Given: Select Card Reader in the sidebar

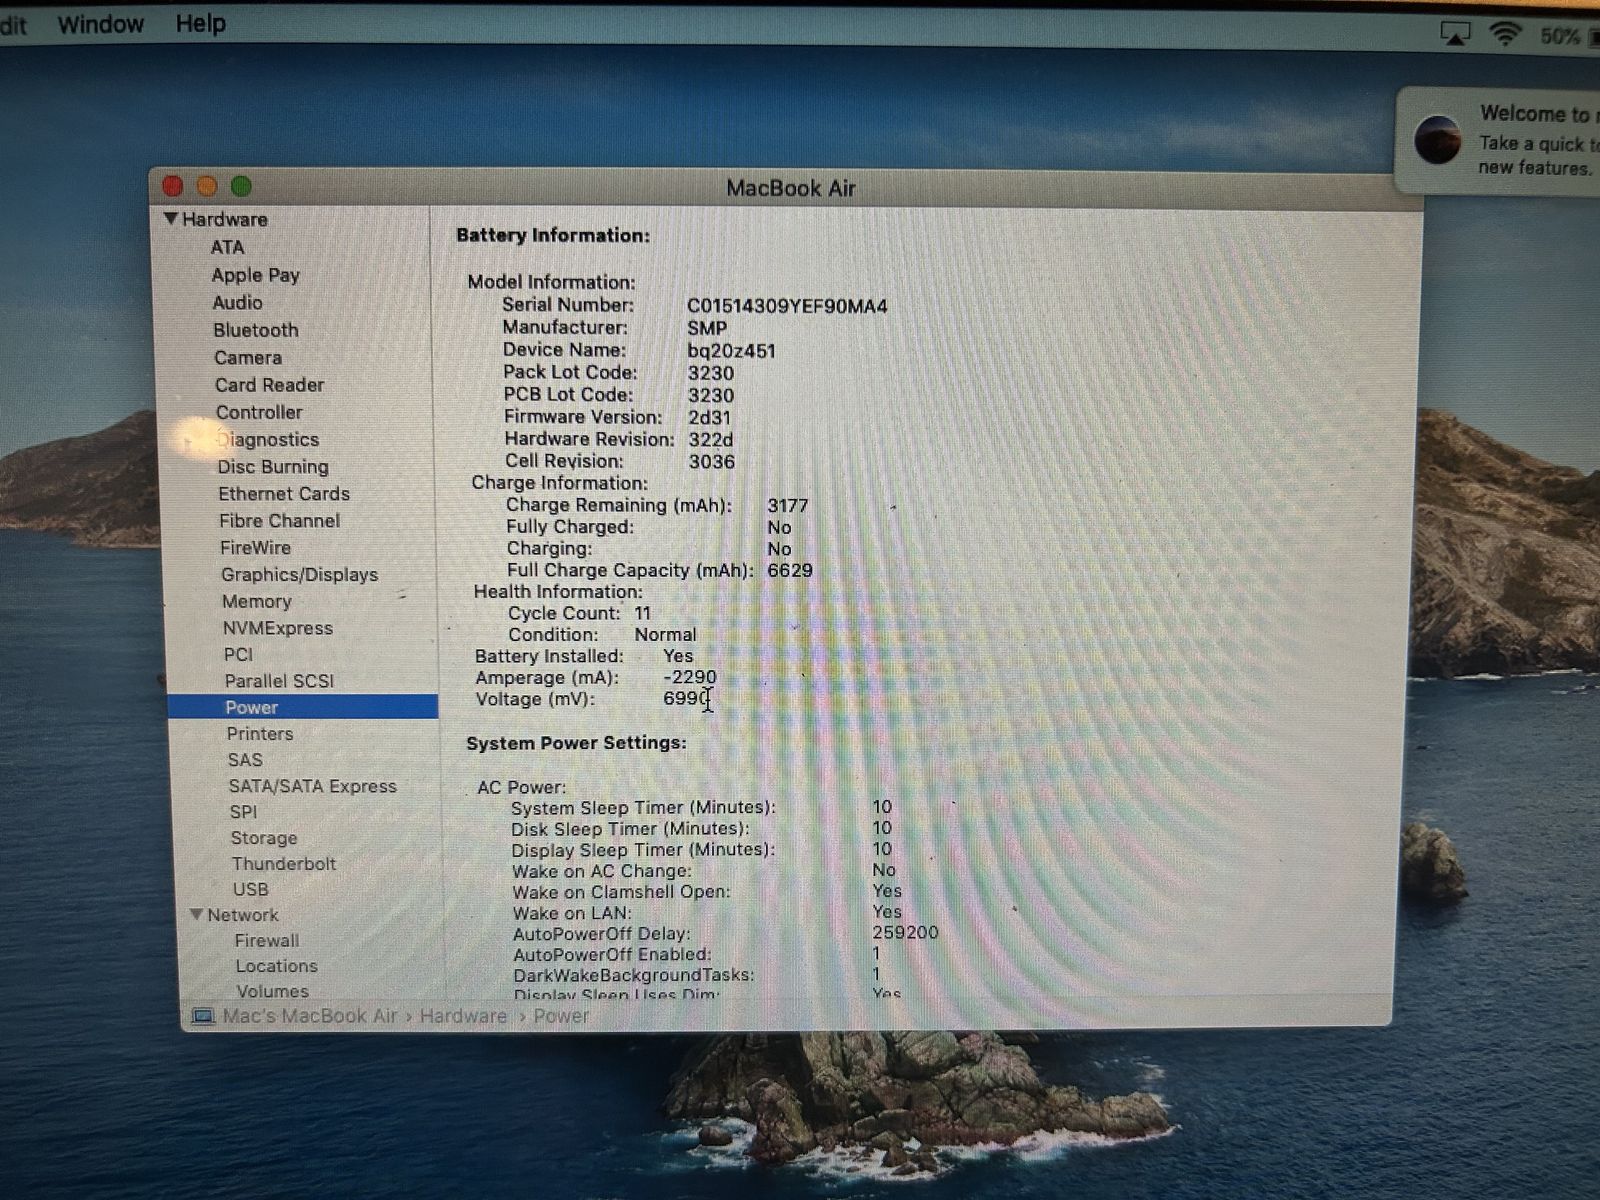Looking at the screenshot, I should tap(269, 385).
